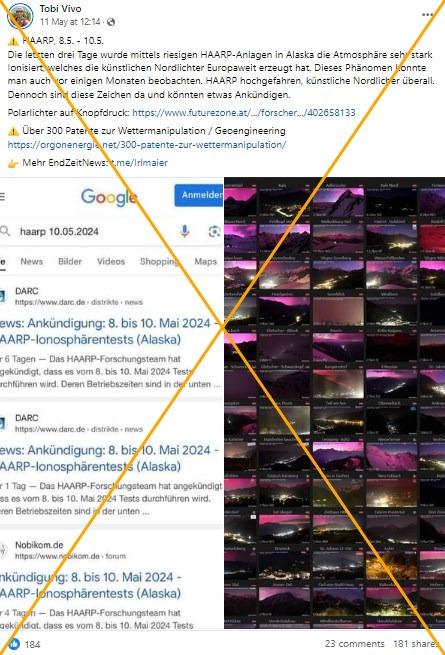Click the magnifier search icon

click(x=5, y=231)
